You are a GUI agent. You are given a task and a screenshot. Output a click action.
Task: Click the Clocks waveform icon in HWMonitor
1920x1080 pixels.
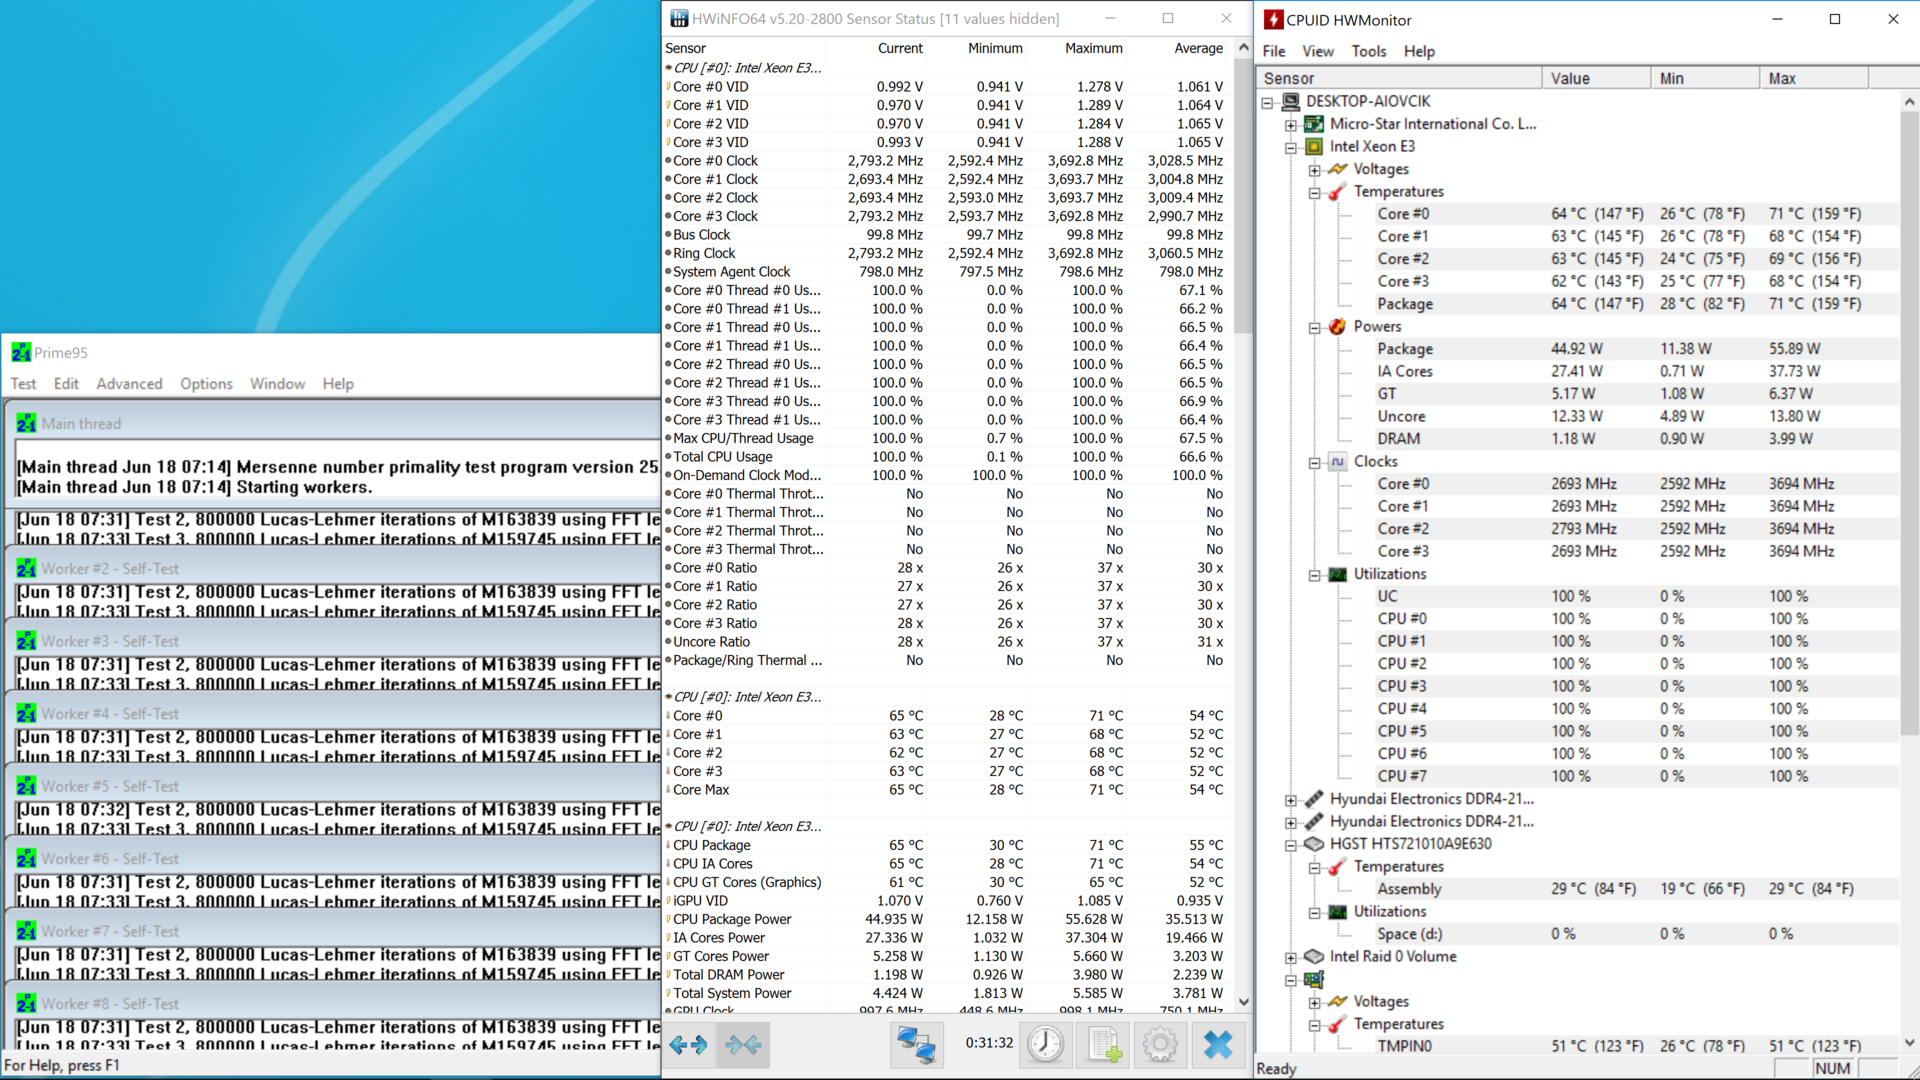click(x=1337, y=461)
